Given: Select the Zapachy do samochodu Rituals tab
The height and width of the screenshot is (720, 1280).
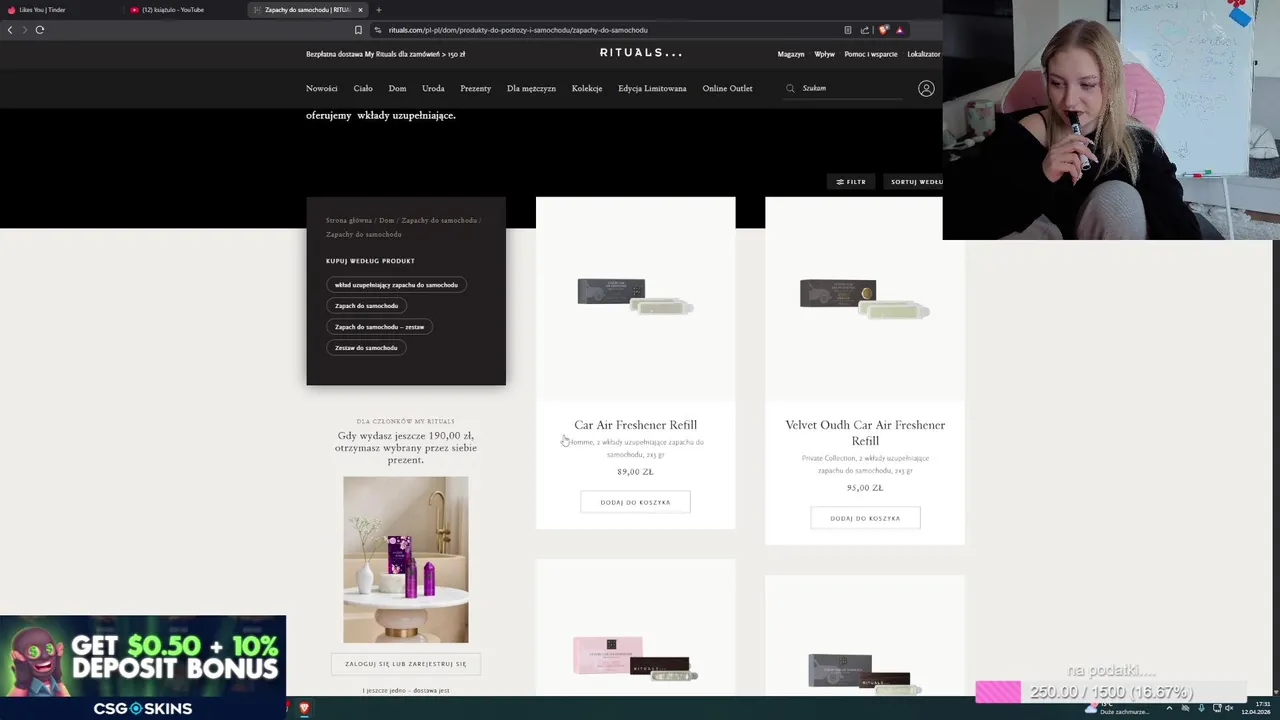Looking at the screenshot, I should click(x=308, y=10).
